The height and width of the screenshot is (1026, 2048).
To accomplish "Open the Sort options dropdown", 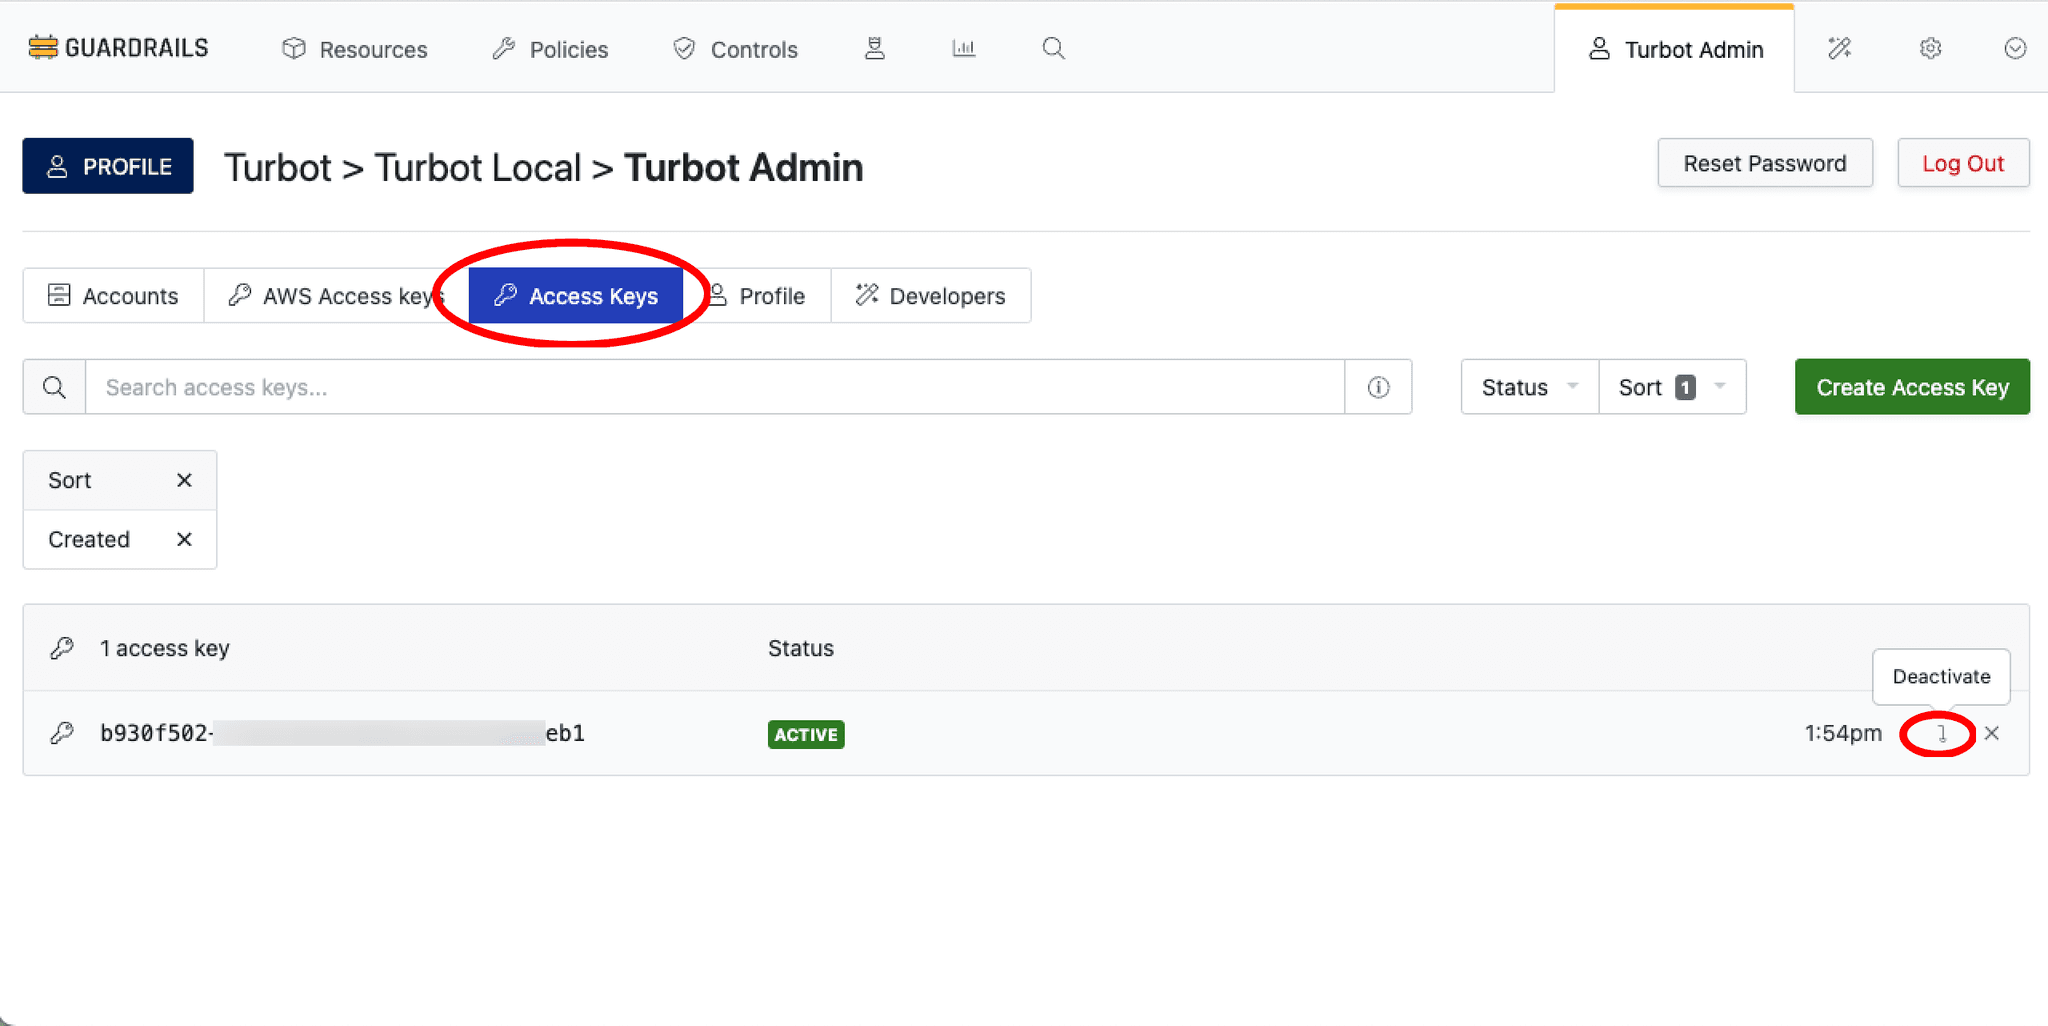I will pos(1672,387).
